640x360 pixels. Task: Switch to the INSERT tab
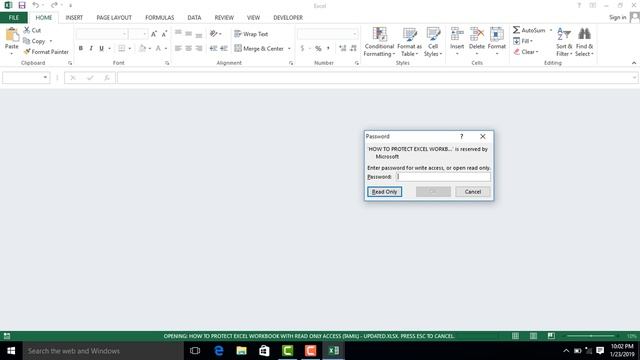pyautogui.click(x=74, y=18)
